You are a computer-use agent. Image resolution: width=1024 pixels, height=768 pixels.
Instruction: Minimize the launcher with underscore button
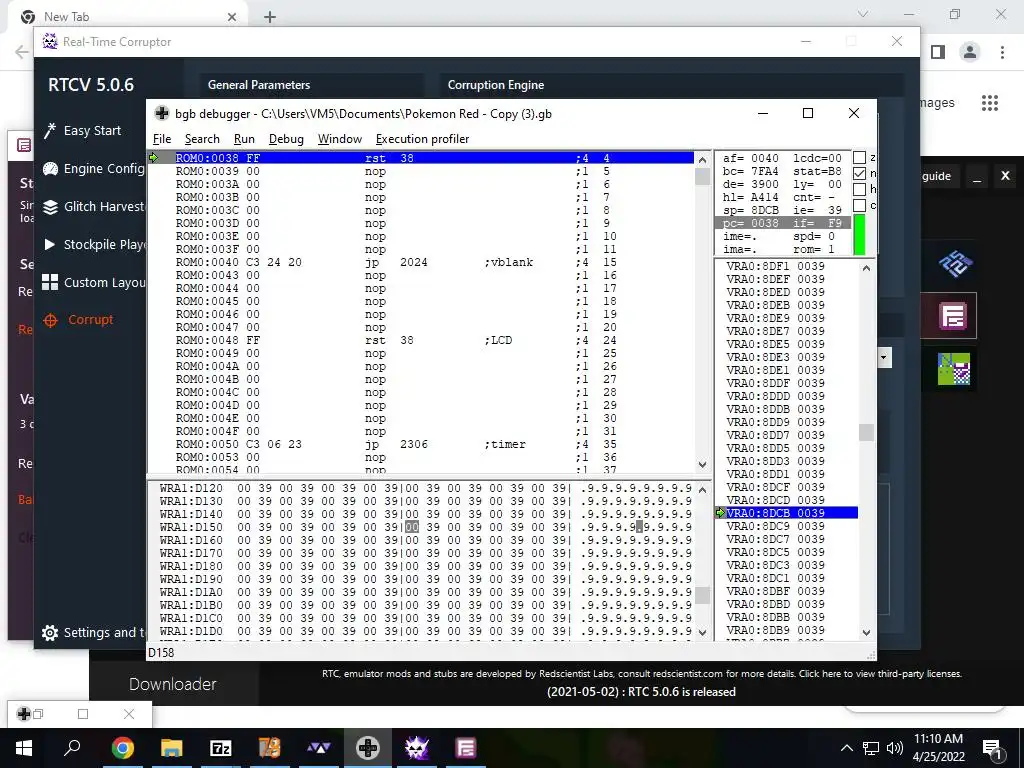pyautogui.click(x=977, y=176)
